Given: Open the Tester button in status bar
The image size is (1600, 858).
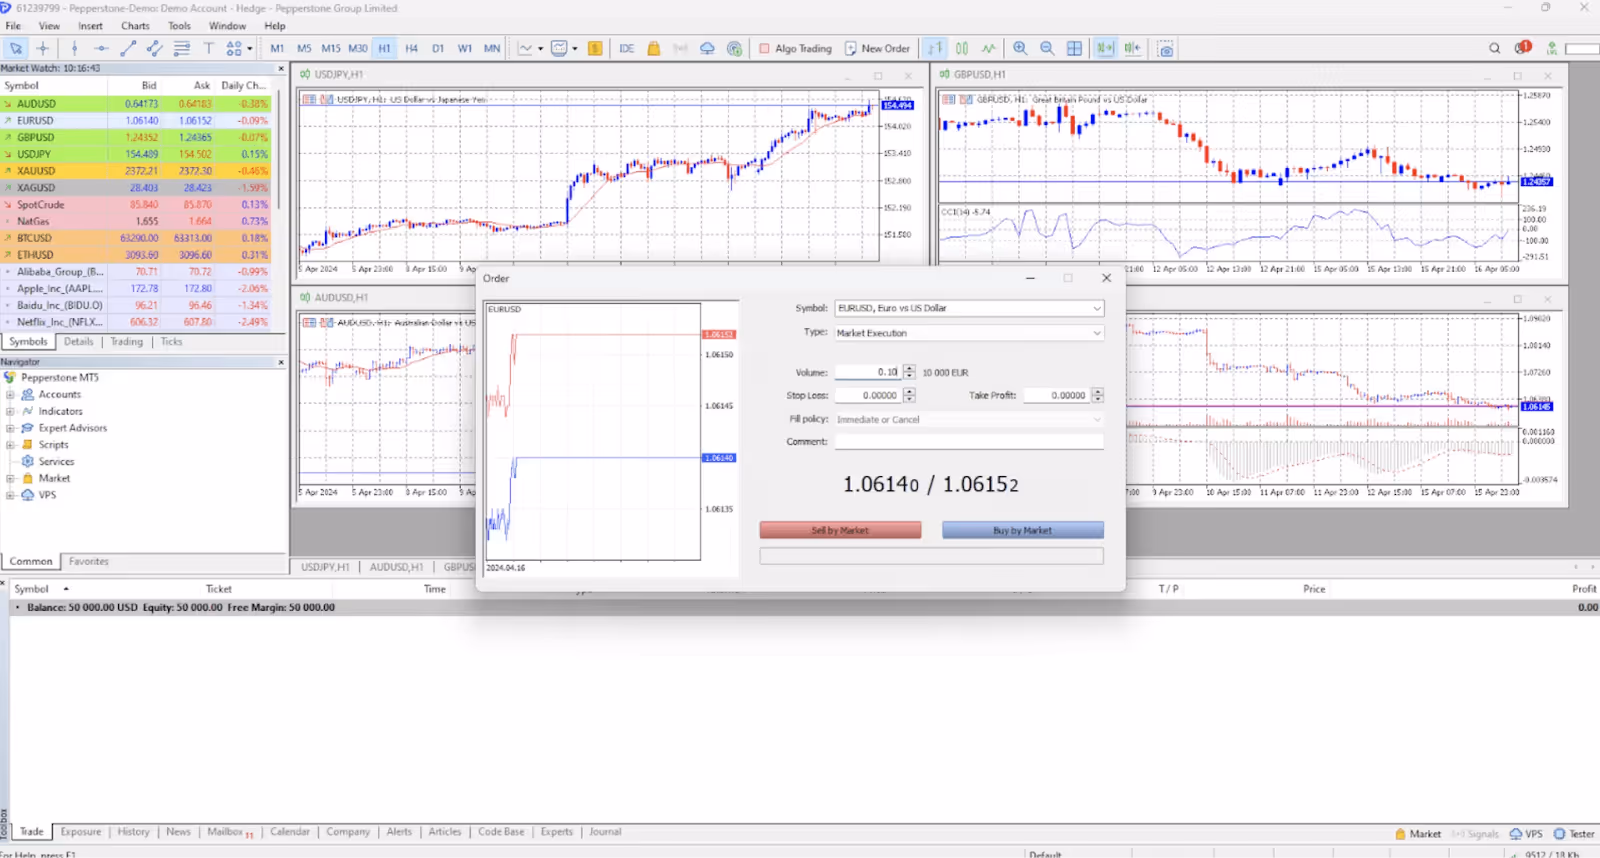Looking at the screenshot, I should click(x=1574, y=834).
